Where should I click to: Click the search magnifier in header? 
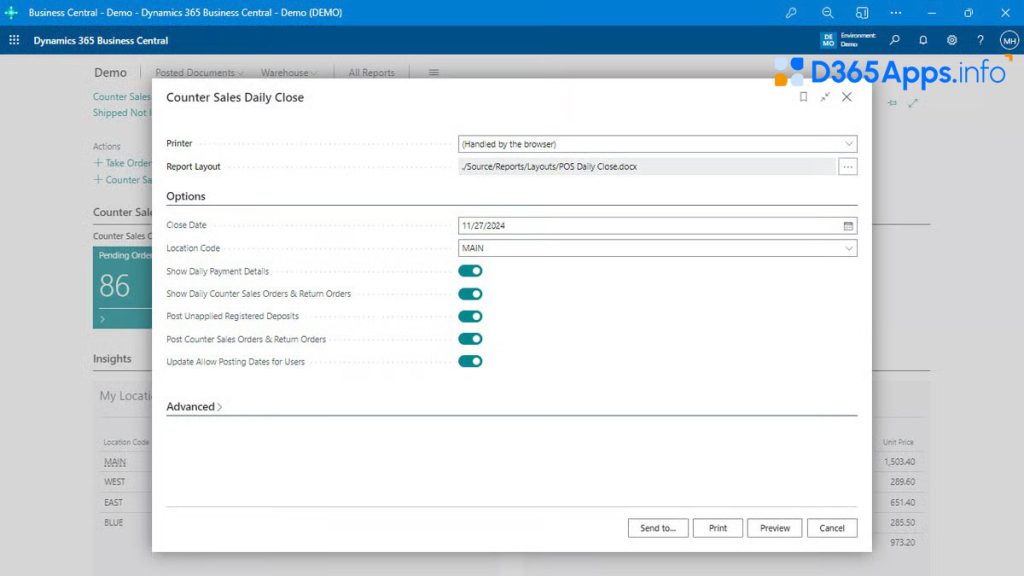coord(895,40)
